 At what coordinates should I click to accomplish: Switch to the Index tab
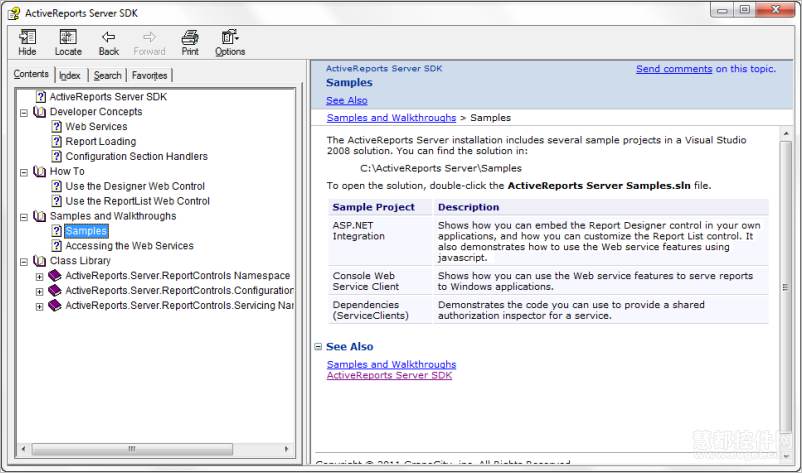[70, 75]
